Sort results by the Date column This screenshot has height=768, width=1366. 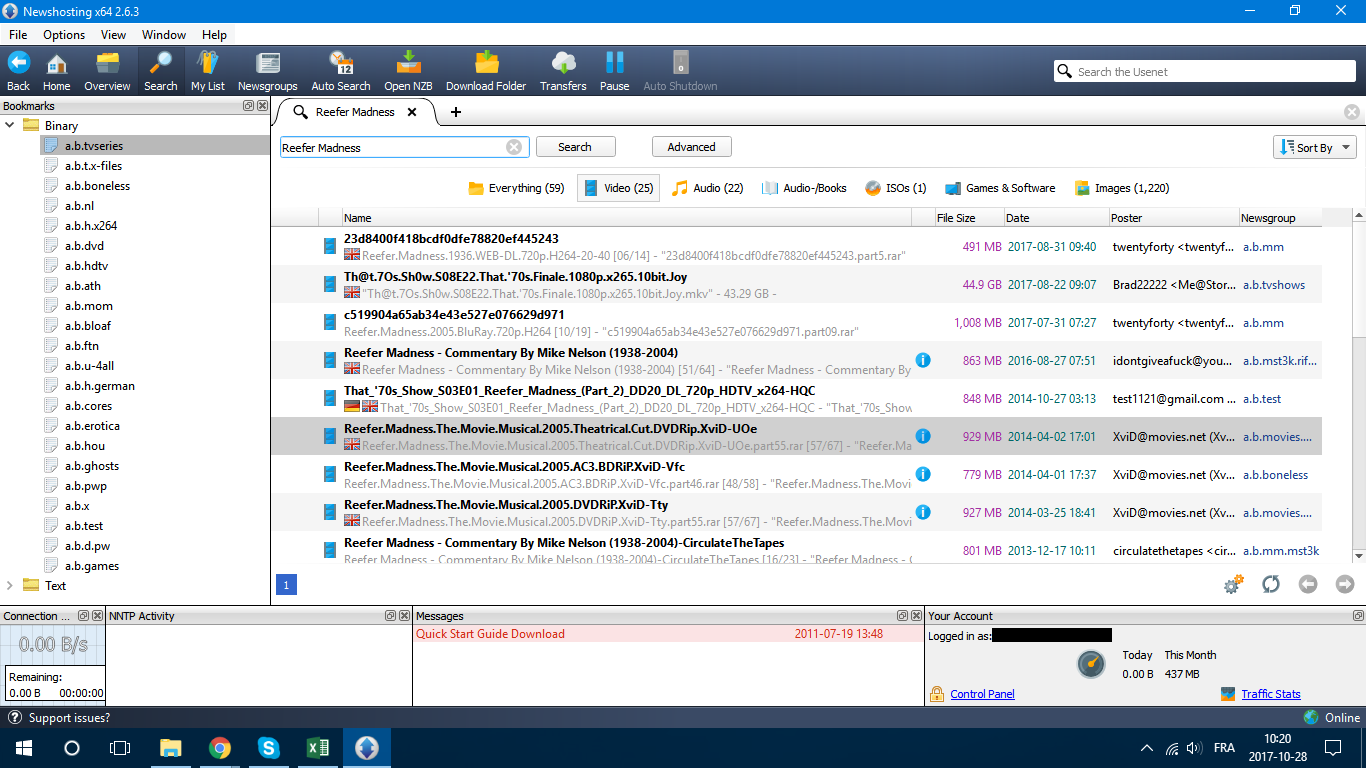tap(1055, 218)
